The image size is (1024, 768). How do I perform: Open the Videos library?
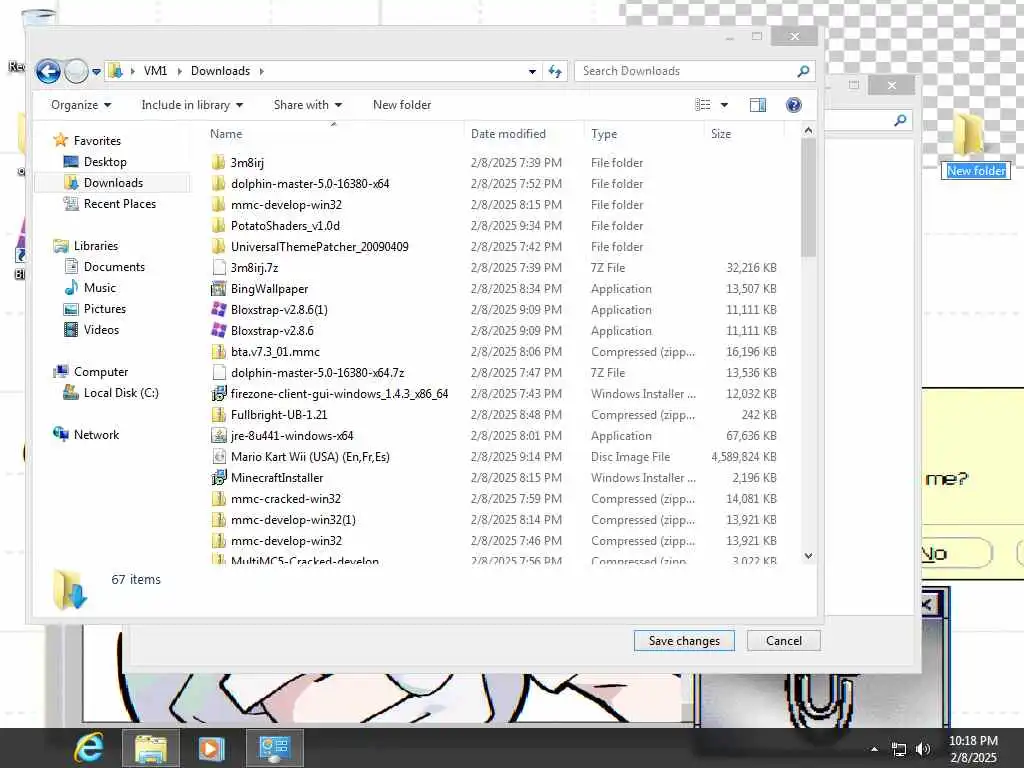pyautogui.click(x=101, y=330)
